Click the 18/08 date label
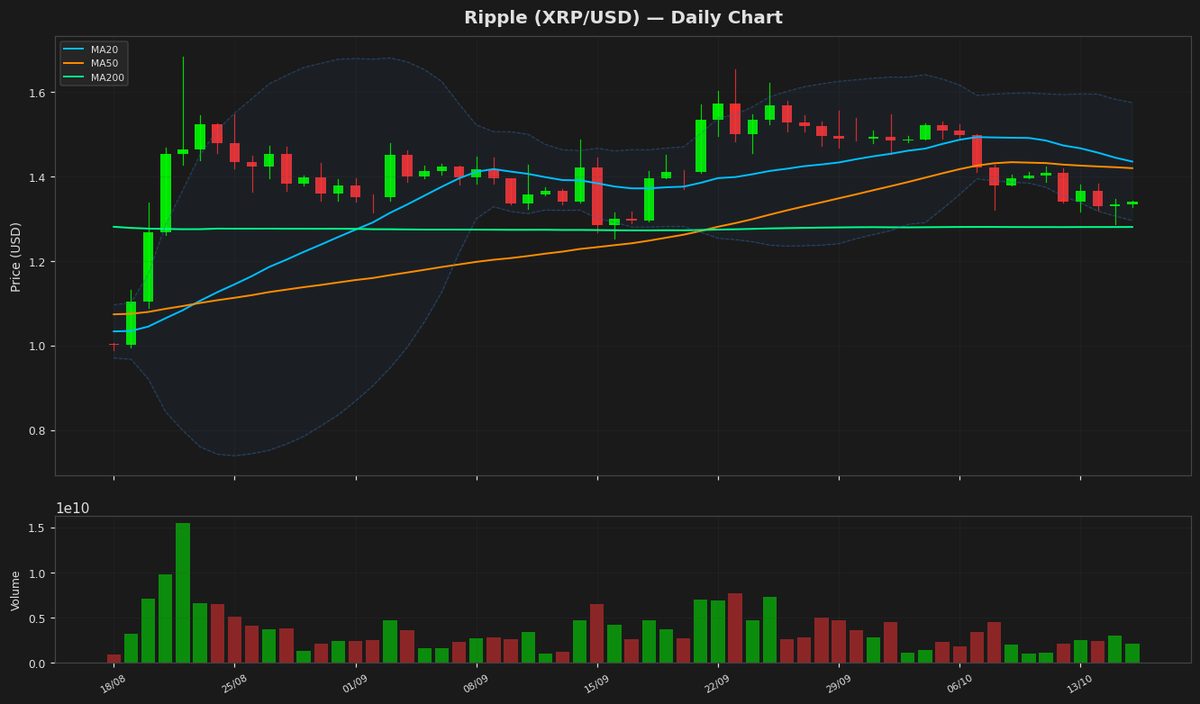Viewport: 1200px width, 704px height. (113, 686)
